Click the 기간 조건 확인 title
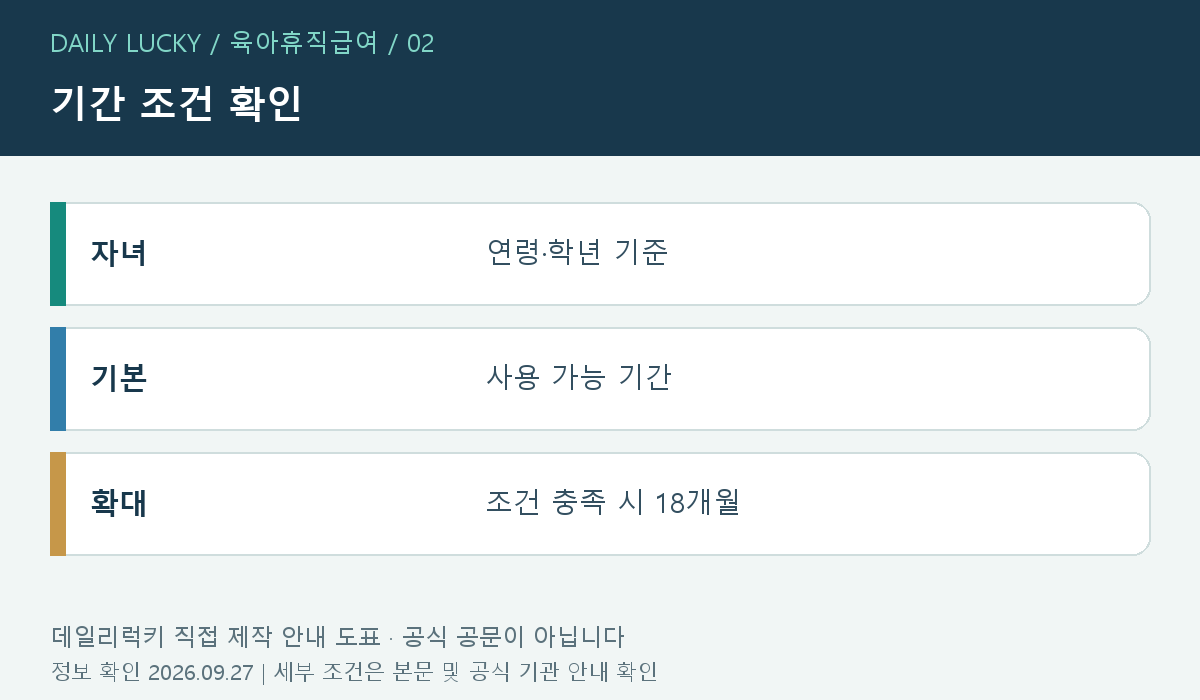 (x=176, y=104)
